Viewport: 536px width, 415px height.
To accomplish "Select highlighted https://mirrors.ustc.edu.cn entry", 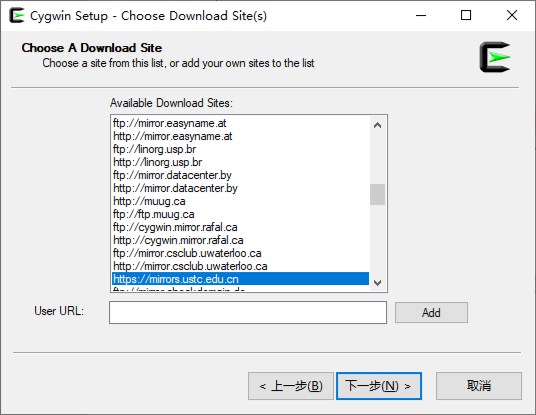I will [x=240, y=279].
